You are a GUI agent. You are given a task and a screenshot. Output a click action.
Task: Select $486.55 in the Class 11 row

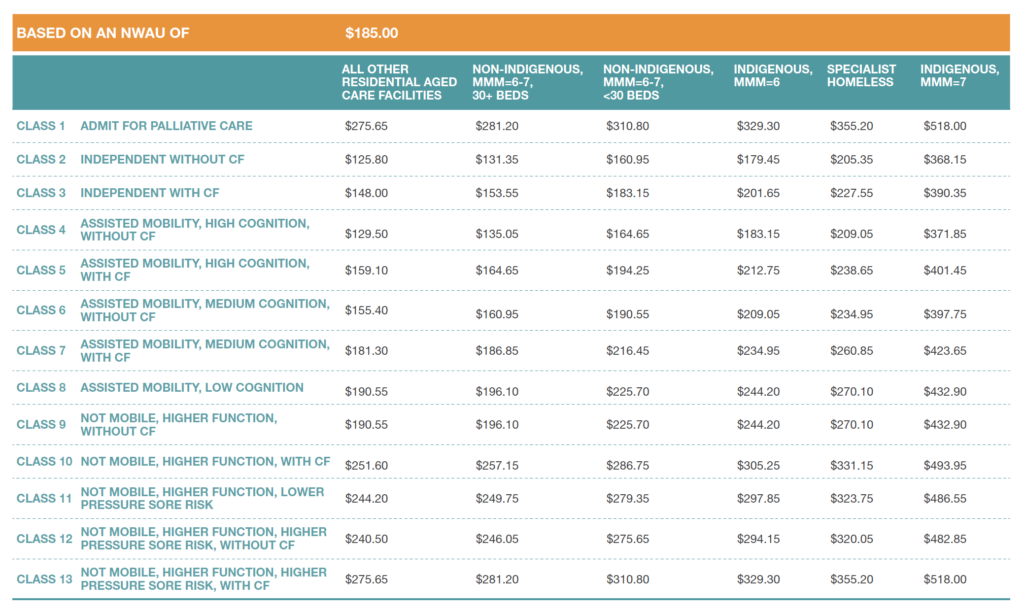tap(945, 498)
